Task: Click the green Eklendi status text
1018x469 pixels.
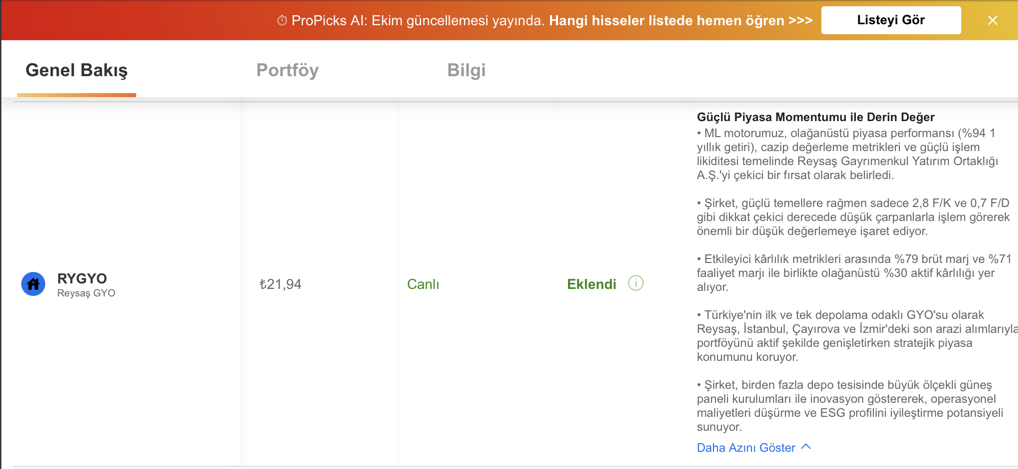Action: [x=591, y=284]
